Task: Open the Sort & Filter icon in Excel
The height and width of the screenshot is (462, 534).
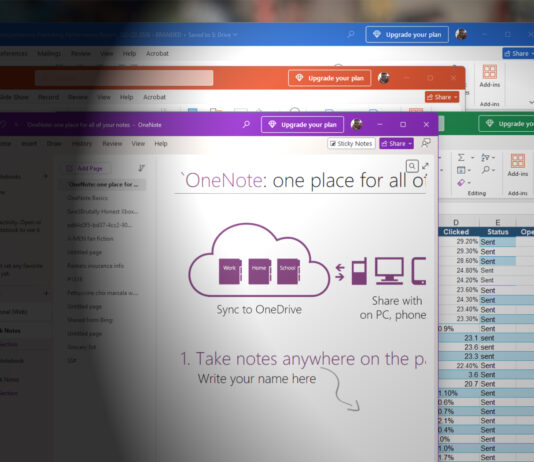Action: pos(485,157)
